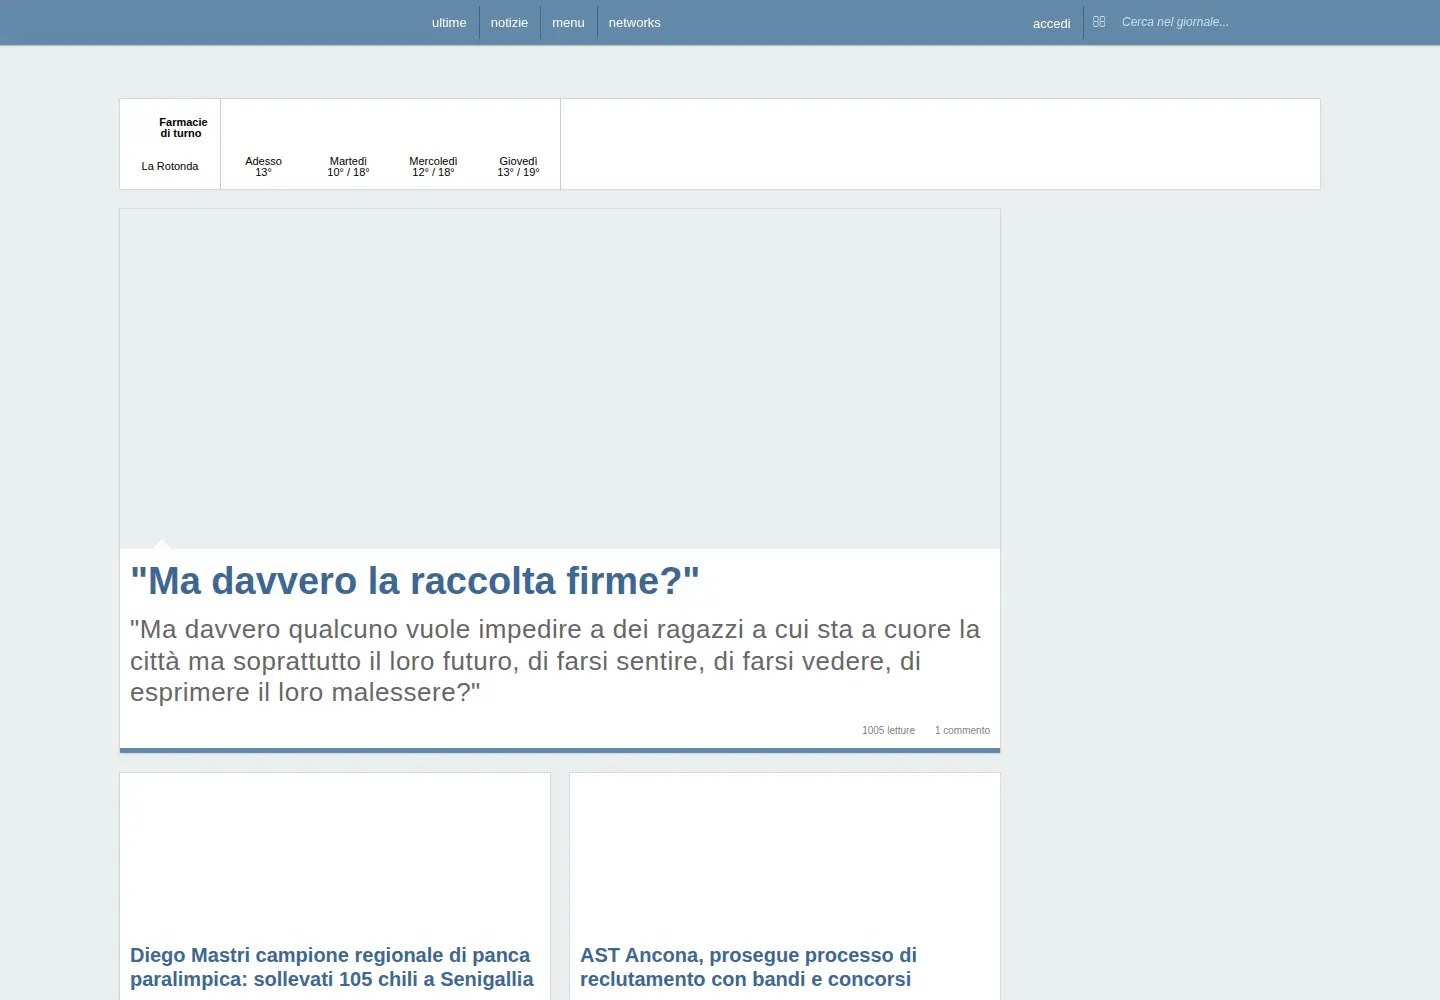Click the image above the Diego Mastri headline
Viewport: 1440px width, 1000px height.
click(x=335, y=853)
